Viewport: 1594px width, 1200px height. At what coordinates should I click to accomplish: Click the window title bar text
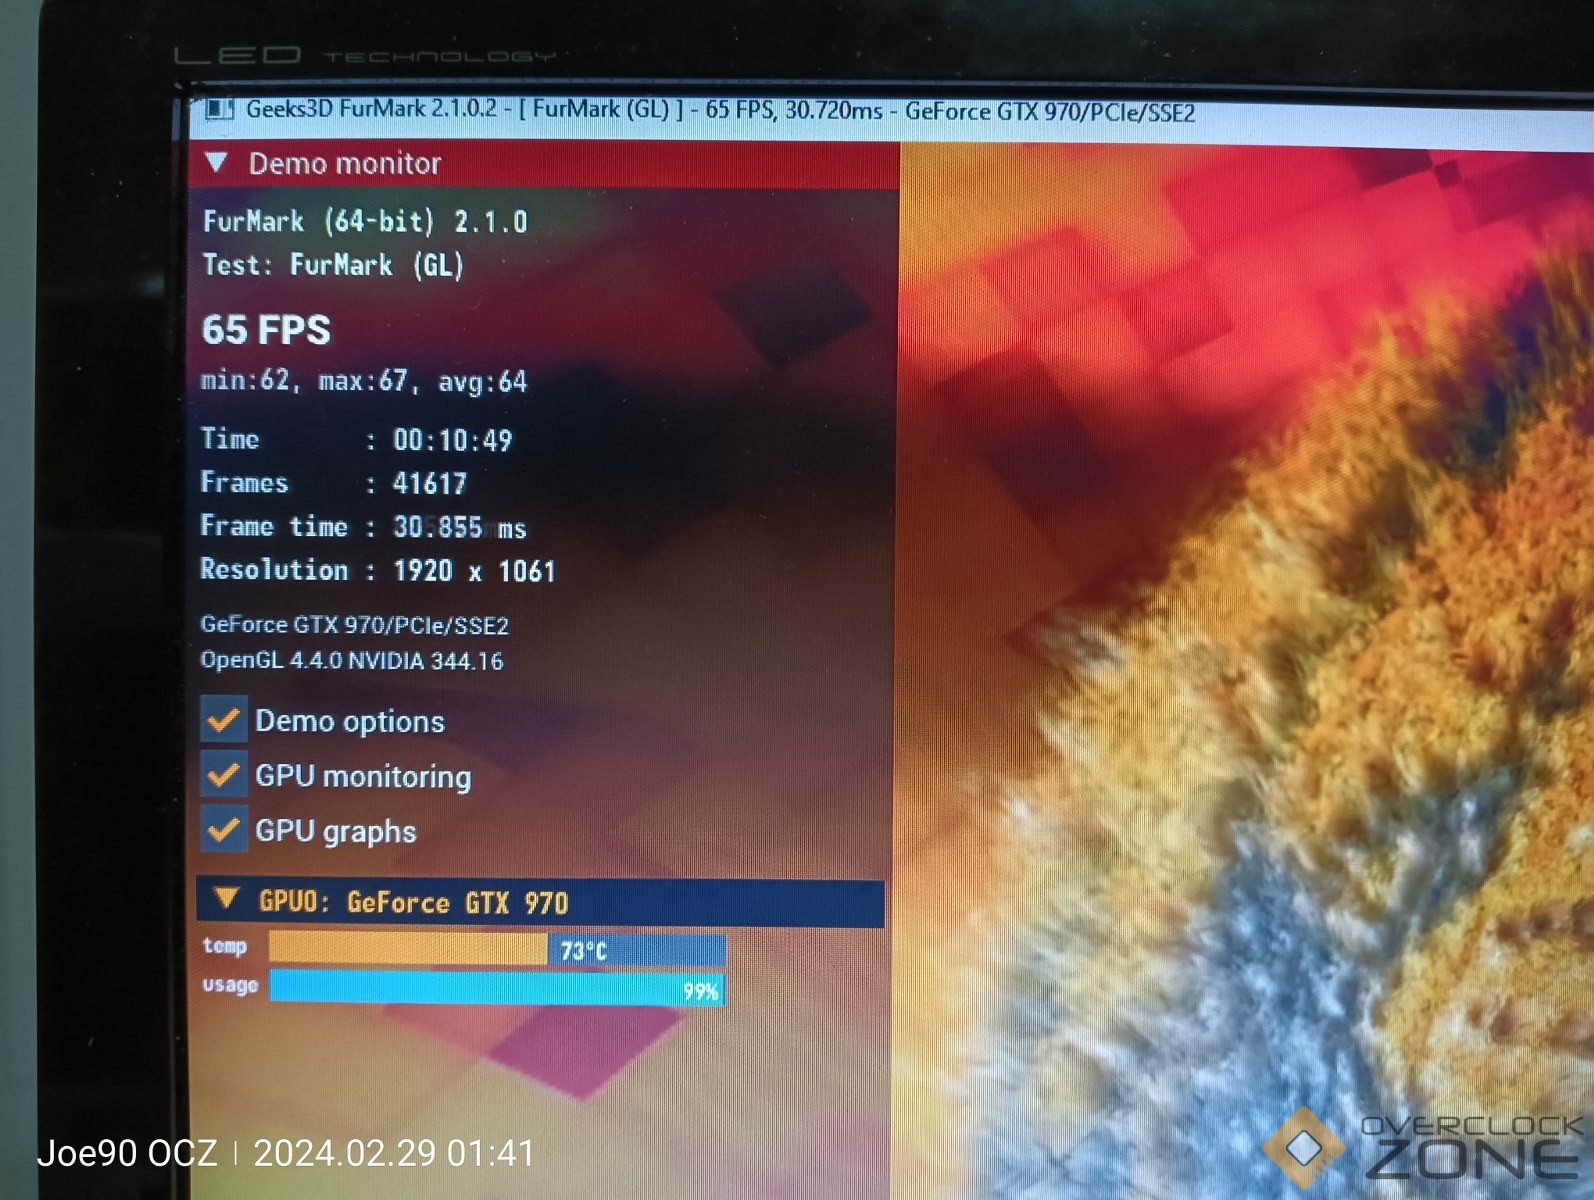pyautogui.click(x=720, y=110)
